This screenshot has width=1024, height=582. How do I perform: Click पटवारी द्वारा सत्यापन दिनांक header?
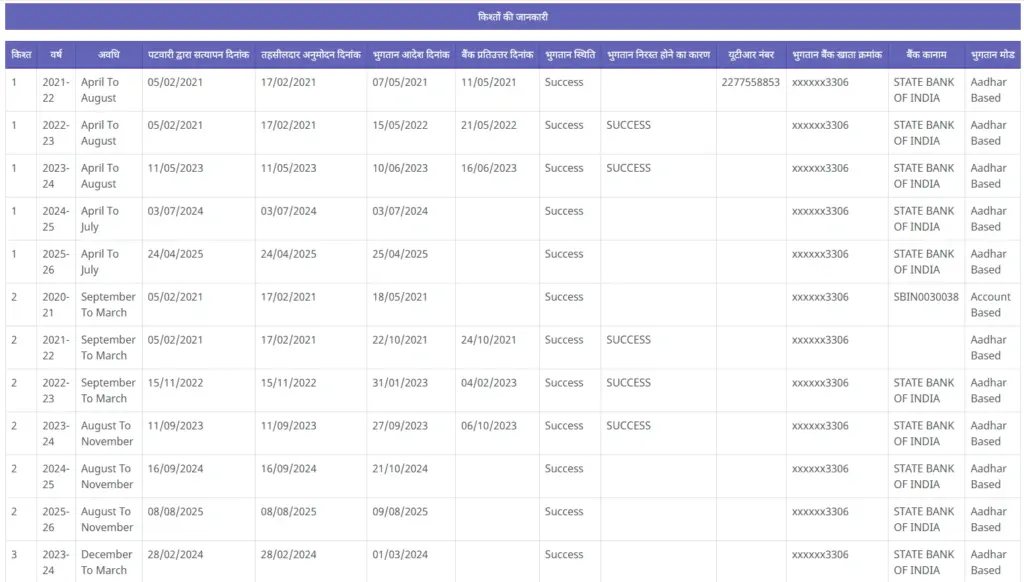[x=199, y=55]
